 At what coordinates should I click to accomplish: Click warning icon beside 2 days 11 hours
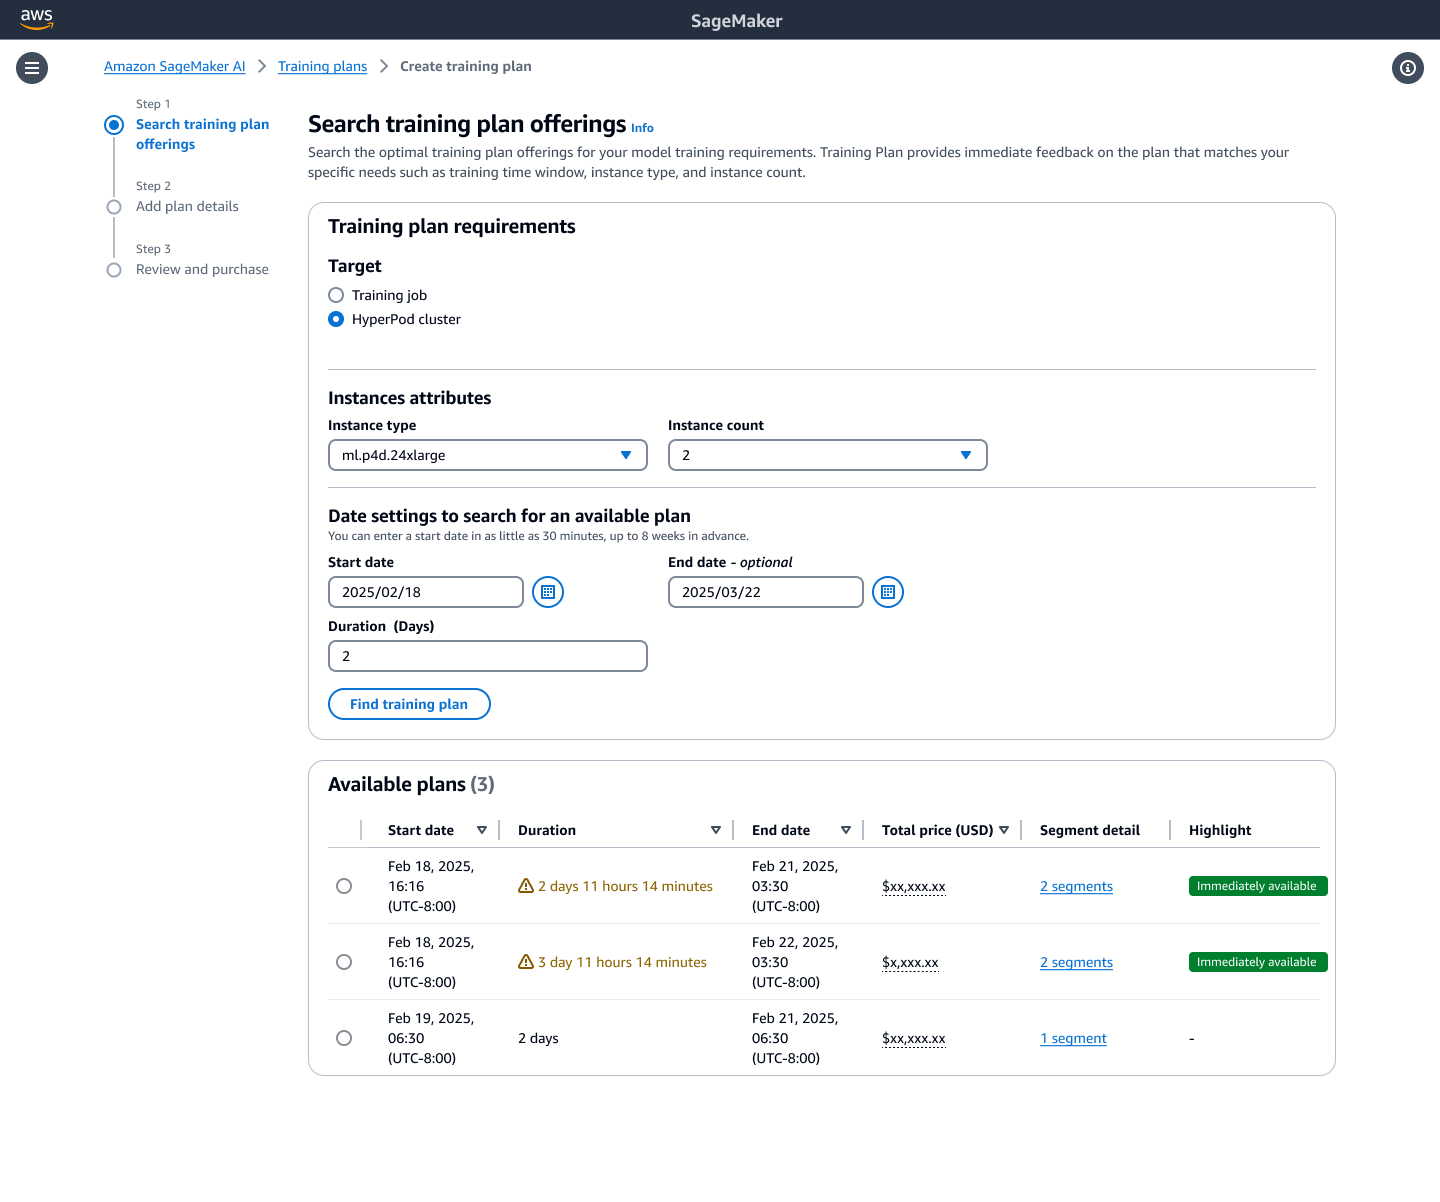tap(526, 886)
